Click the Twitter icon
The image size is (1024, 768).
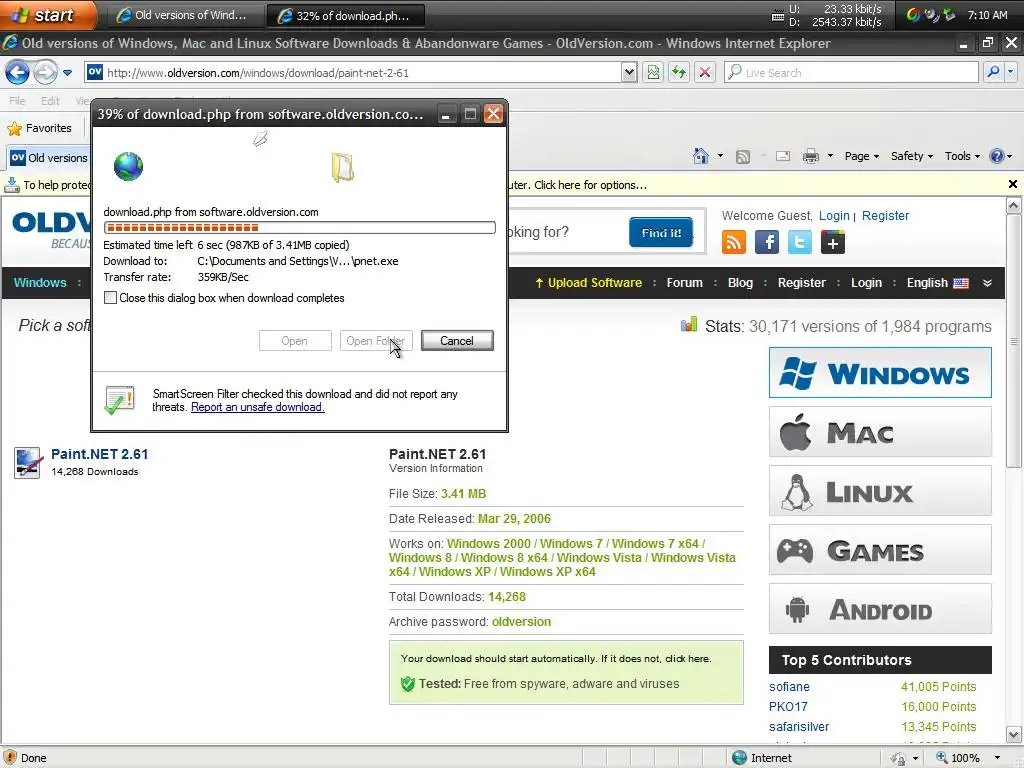point(799,242)
